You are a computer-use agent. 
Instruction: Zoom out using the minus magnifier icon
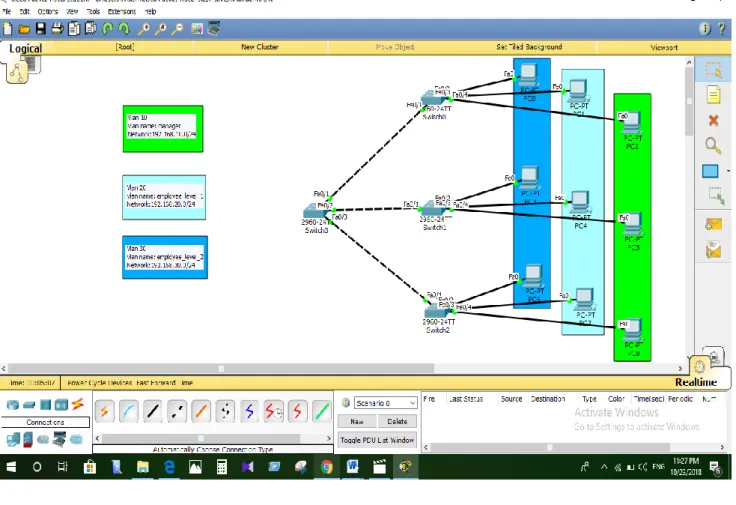pos(177,29)
